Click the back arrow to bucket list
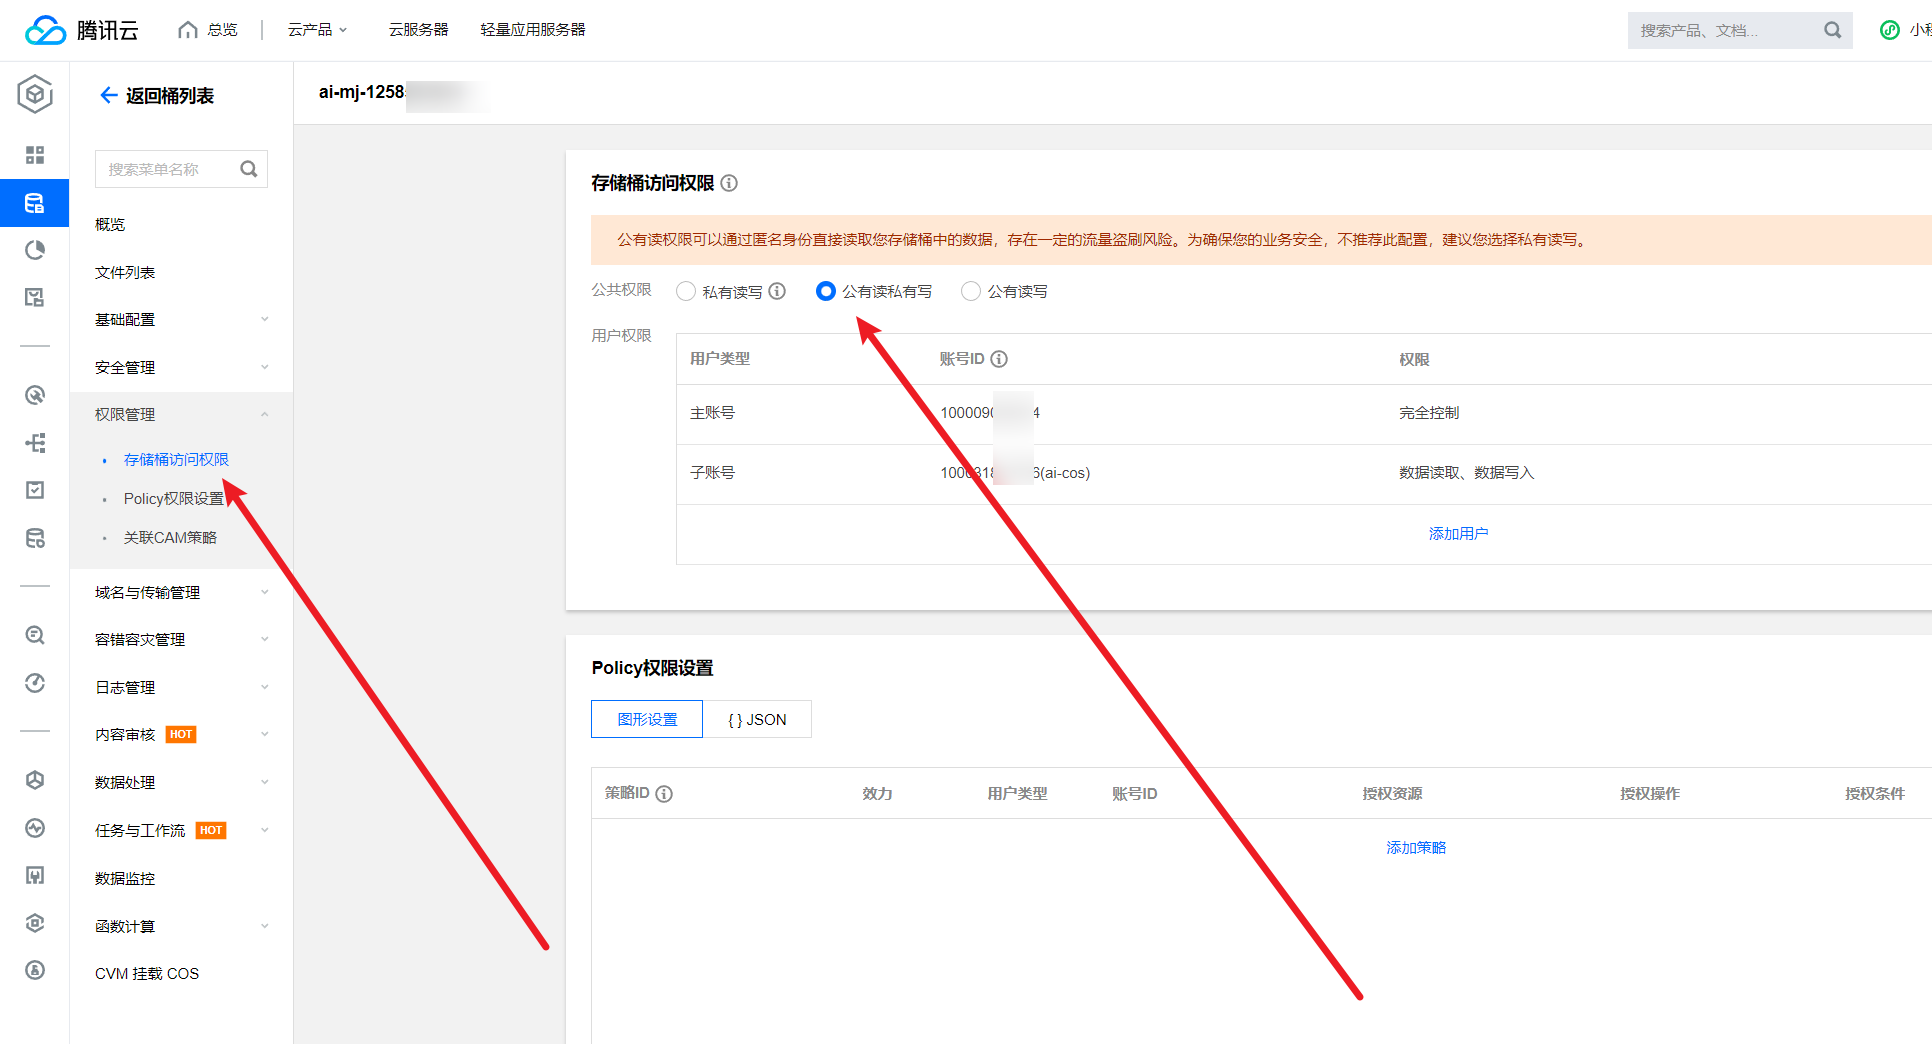1932x1044 pixels. pyautogui.click(x=108, y=95)
